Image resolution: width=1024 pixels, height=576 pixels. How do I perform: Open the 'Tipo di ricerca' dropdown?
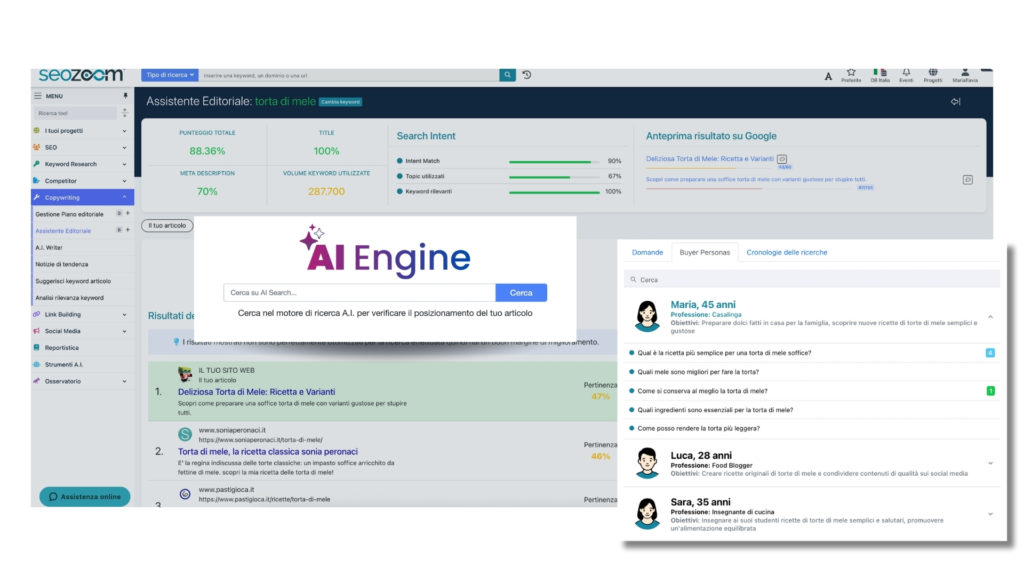click(x=170, y=75)
